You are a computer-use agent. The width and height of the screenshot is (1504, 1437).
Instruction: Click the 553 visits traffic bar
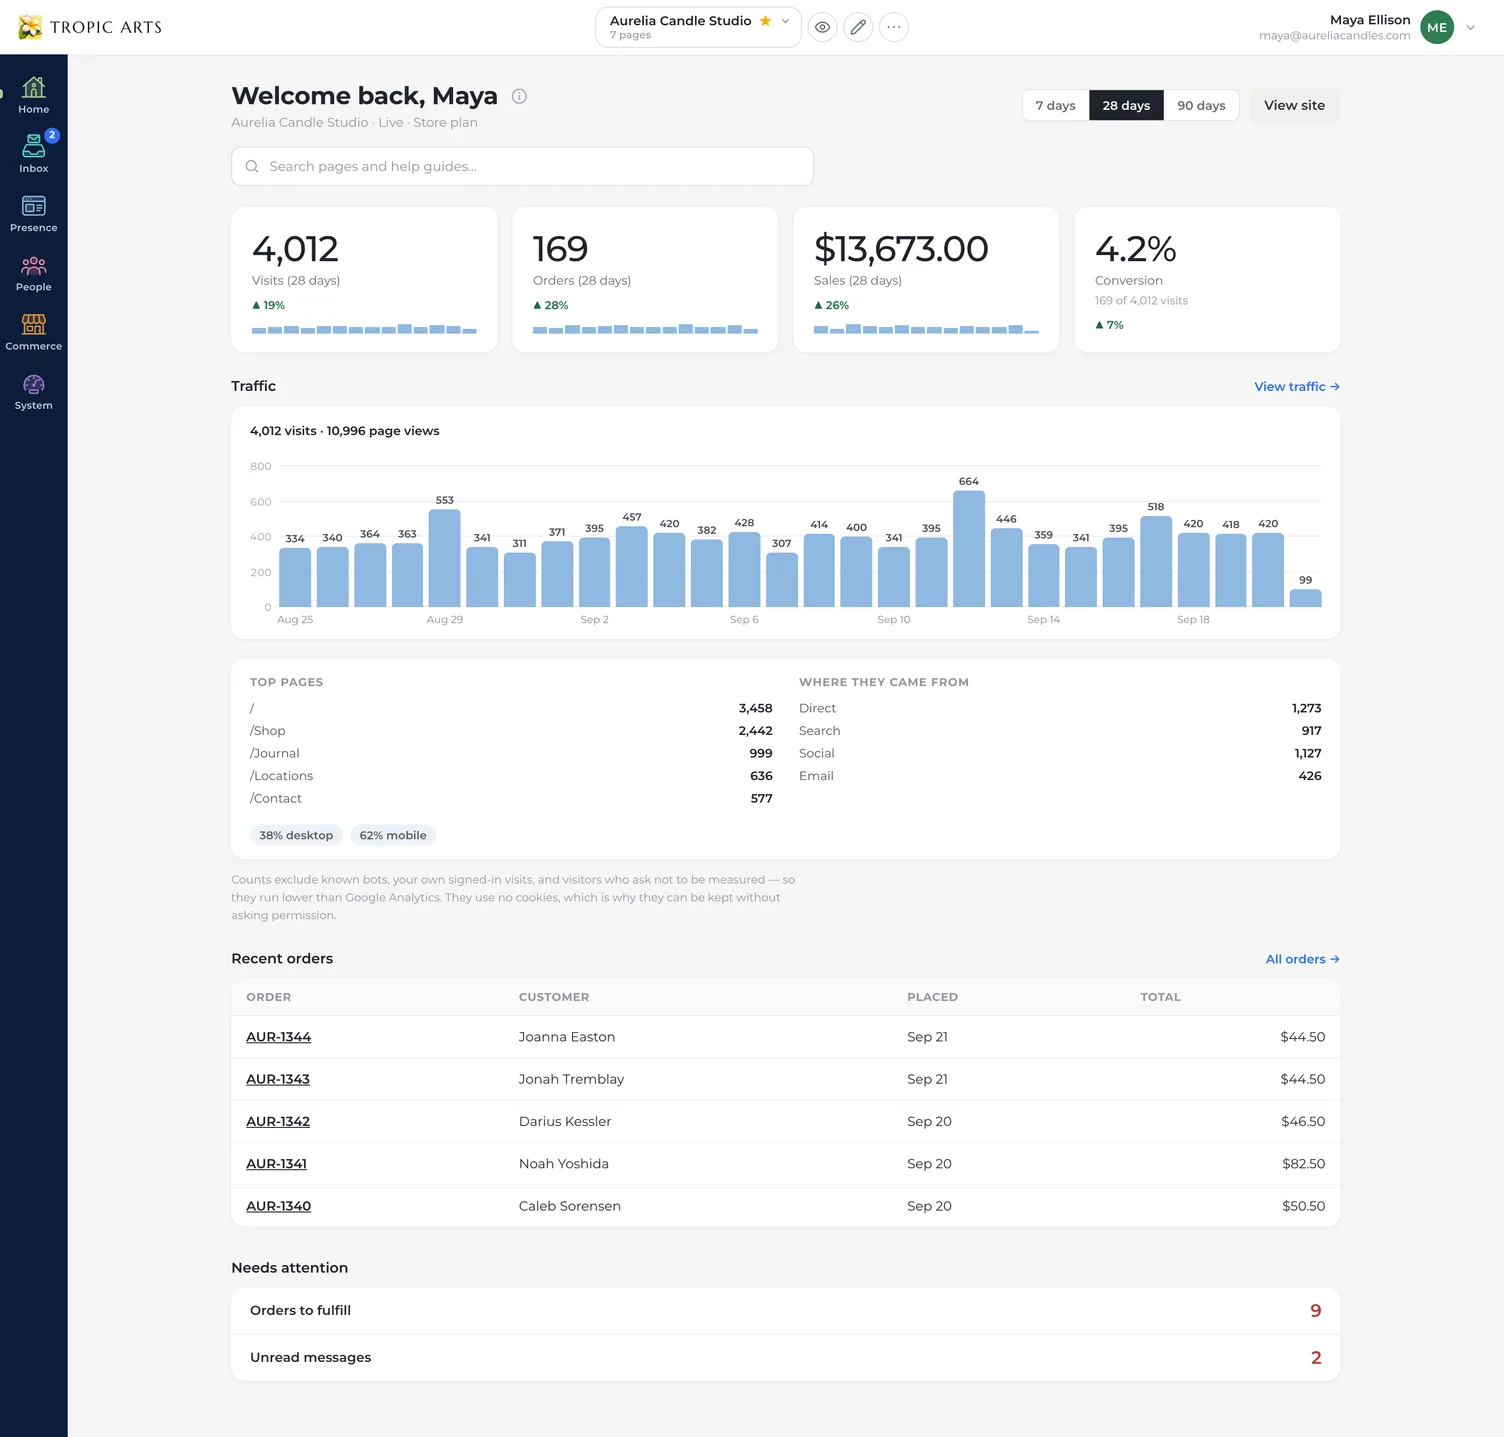tap(444, 558)
